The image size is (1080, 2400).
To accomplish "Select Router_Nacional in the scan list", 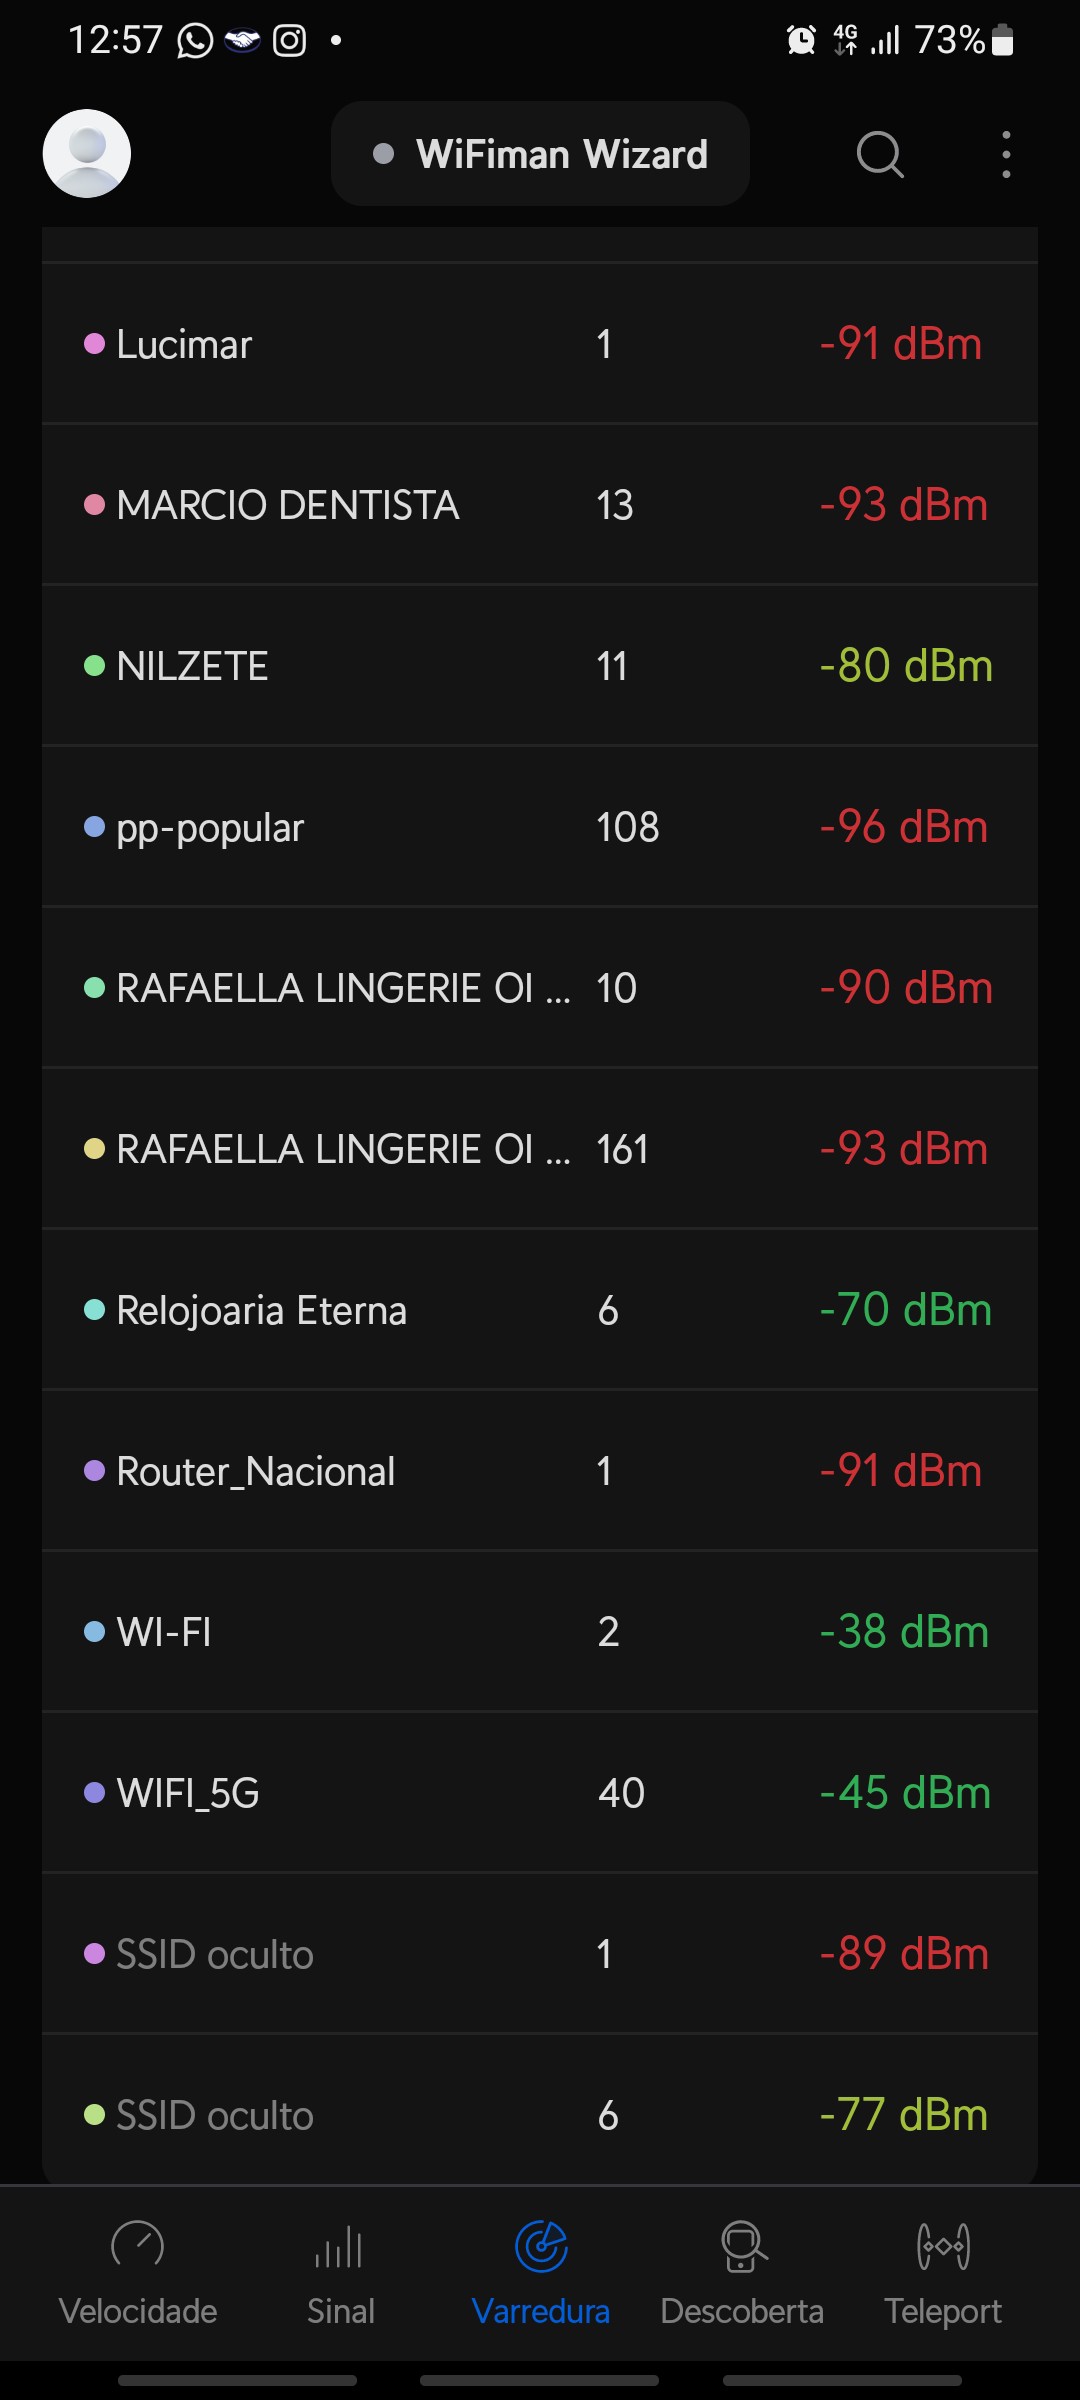I will tap(256, 1471).
